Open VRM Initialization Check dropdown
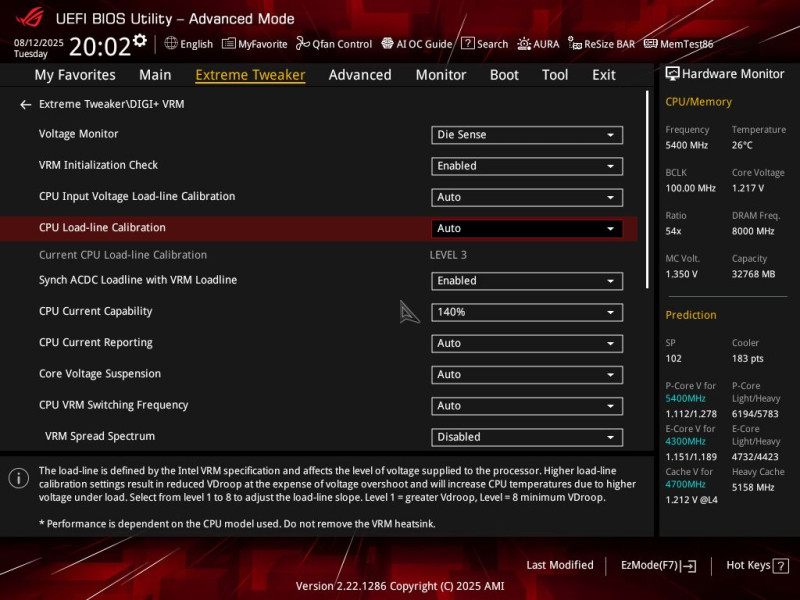The image size is (800, 600). tap(527, 166)
